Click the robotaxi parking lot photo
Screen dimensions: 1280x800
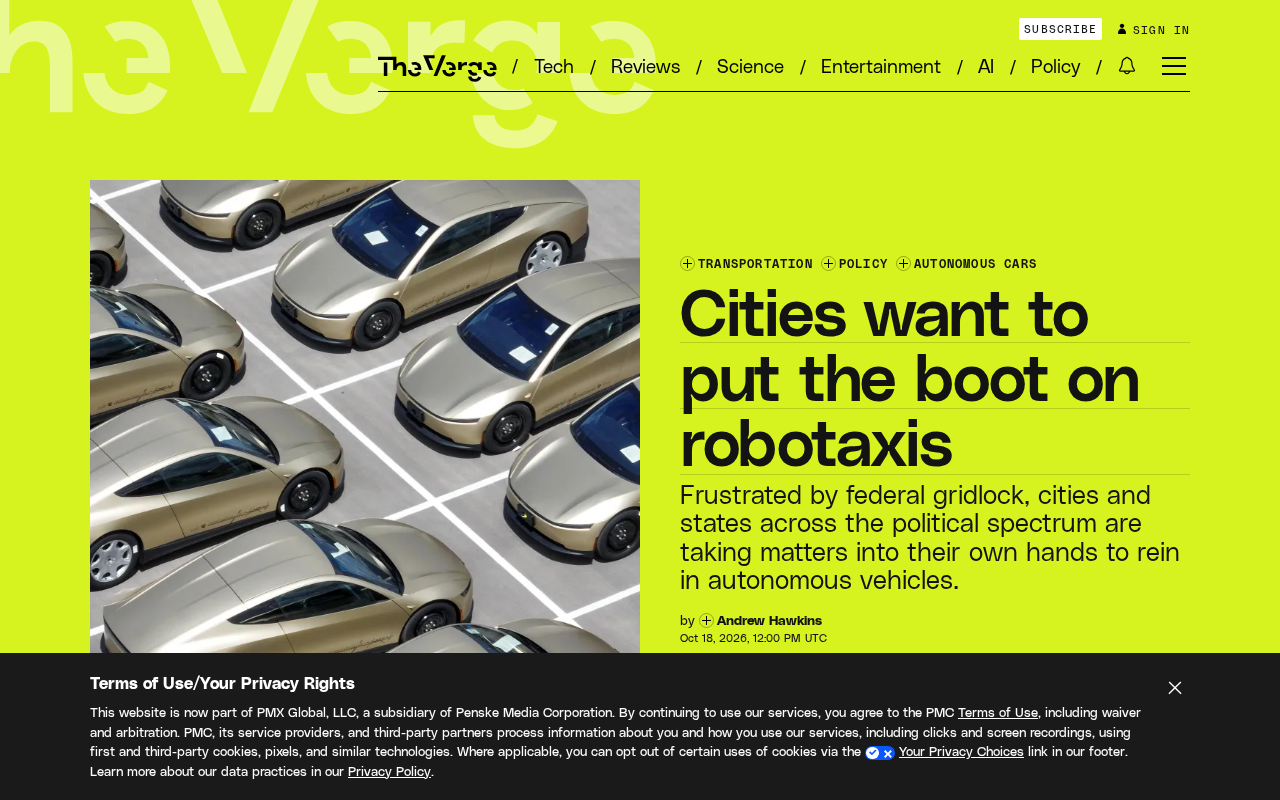365,417
